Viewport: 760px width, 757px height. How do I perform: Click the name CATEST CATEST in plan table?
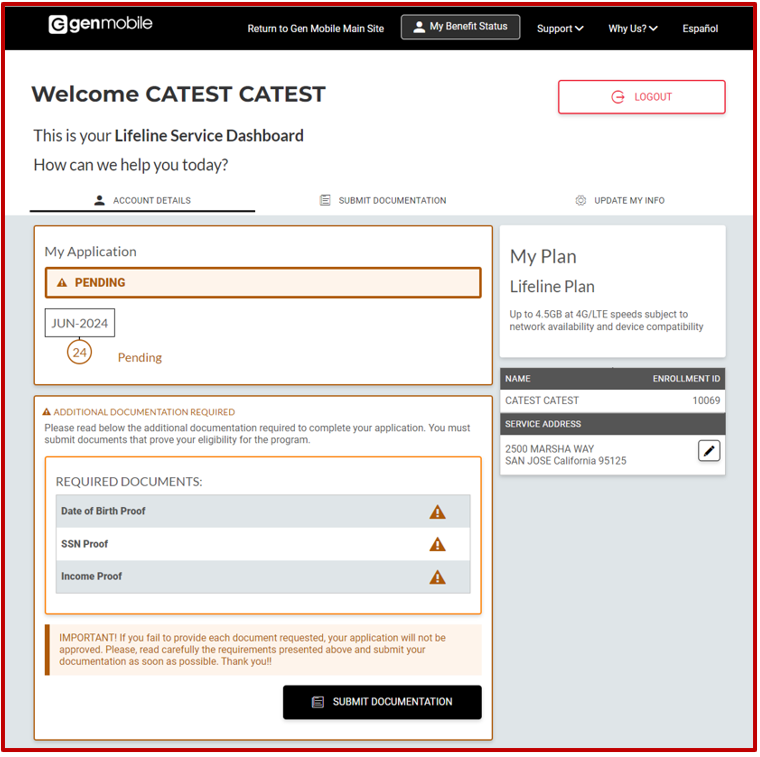541,400
